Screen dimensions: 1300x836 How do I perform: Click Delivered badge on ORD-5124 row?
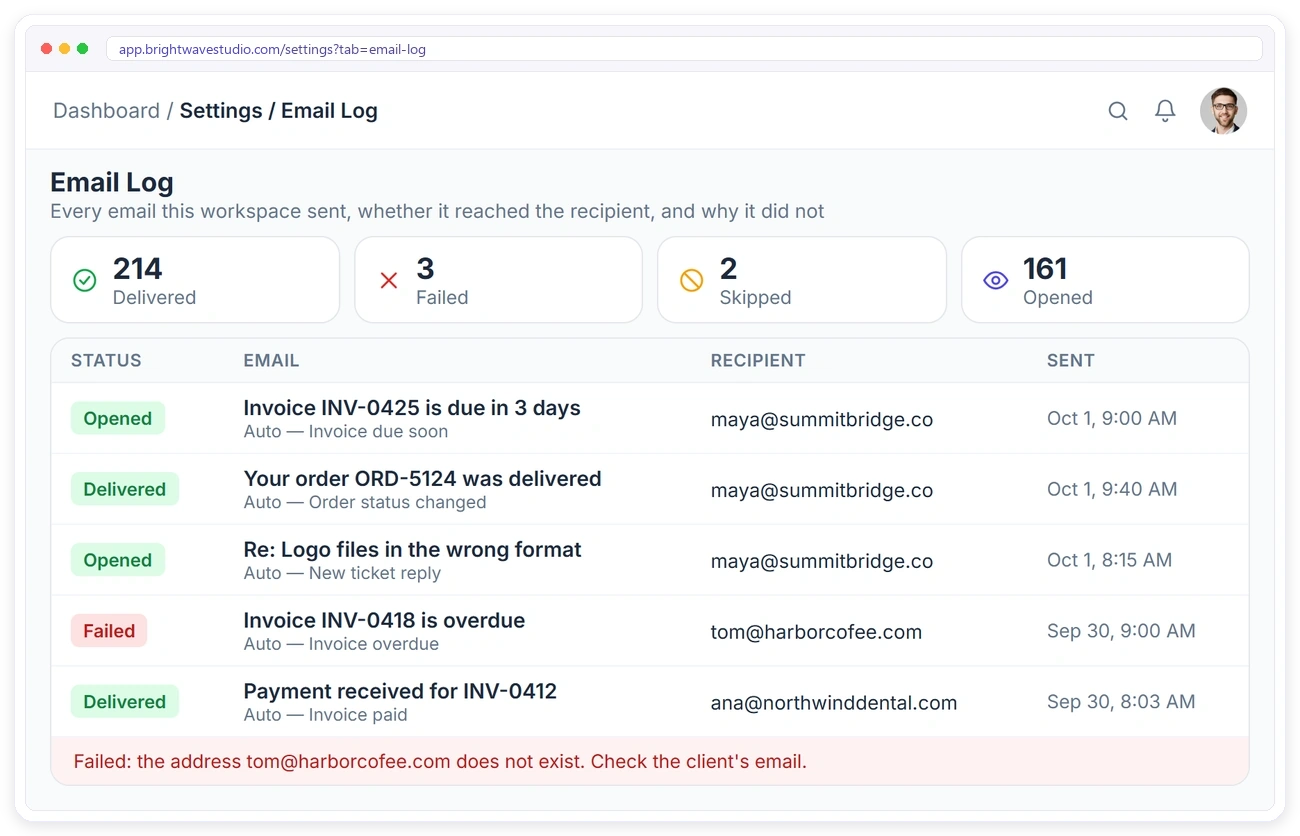(x=124, y=489)
